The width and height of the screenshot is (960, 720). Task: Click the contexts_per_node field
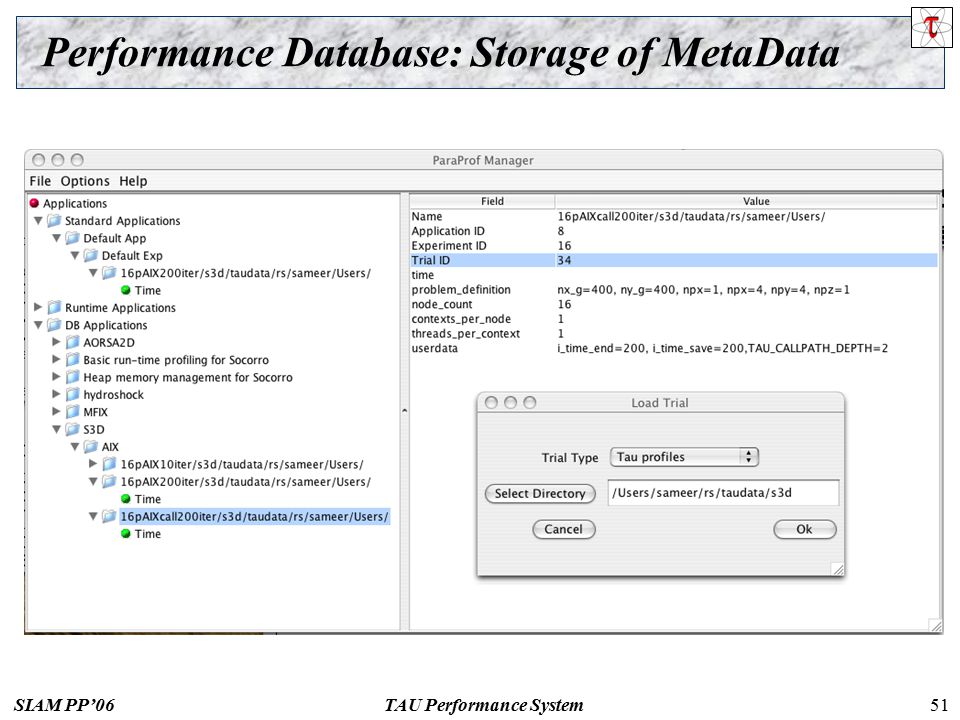click(x=461, y=319)
